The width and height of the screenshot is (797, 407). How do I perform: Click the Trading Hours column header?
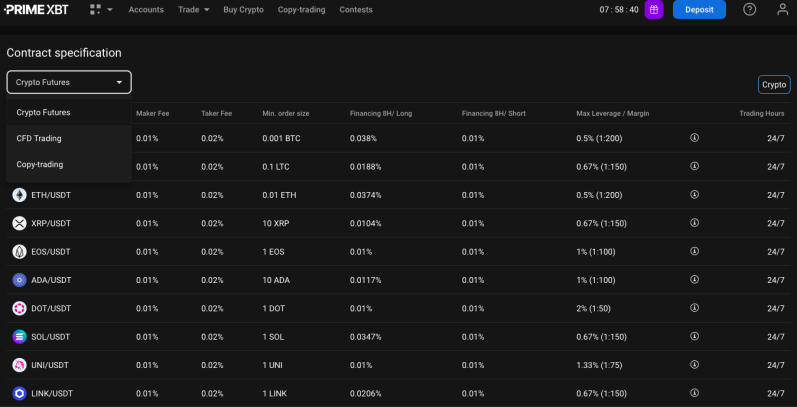[x=761, y=113]
